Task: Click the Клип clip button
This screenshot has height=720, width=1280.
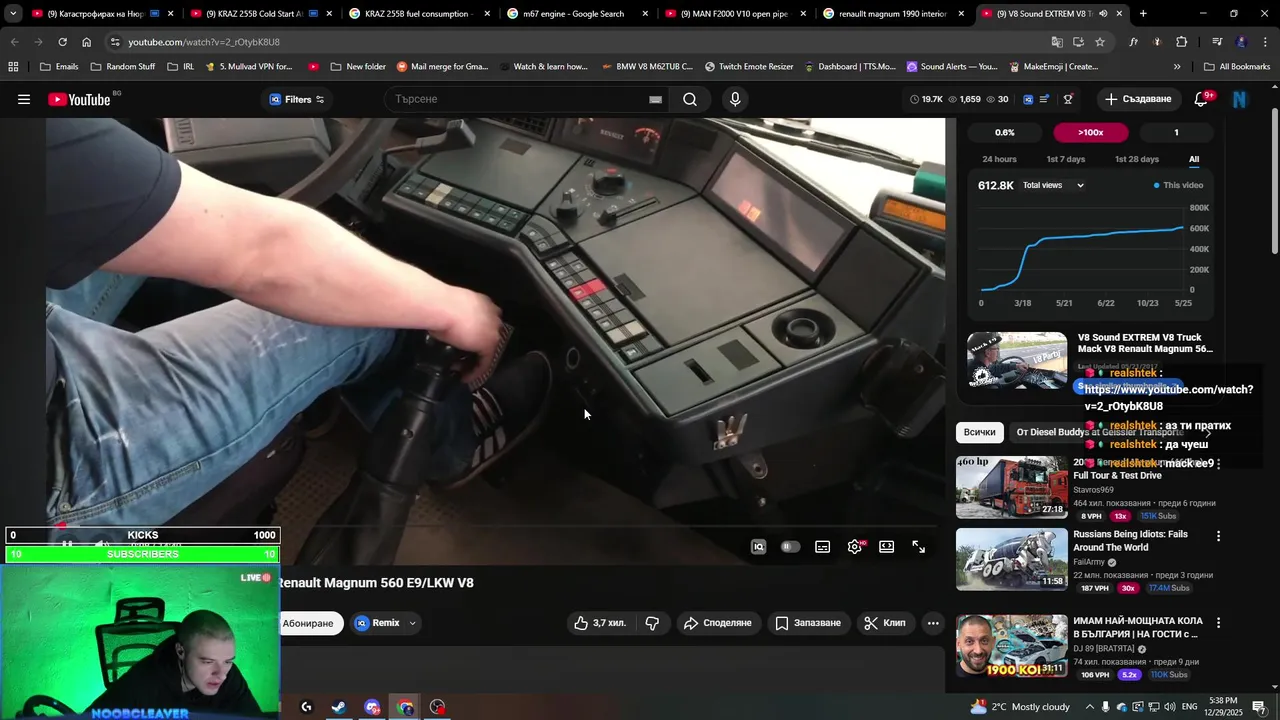Action: [884, 623]
